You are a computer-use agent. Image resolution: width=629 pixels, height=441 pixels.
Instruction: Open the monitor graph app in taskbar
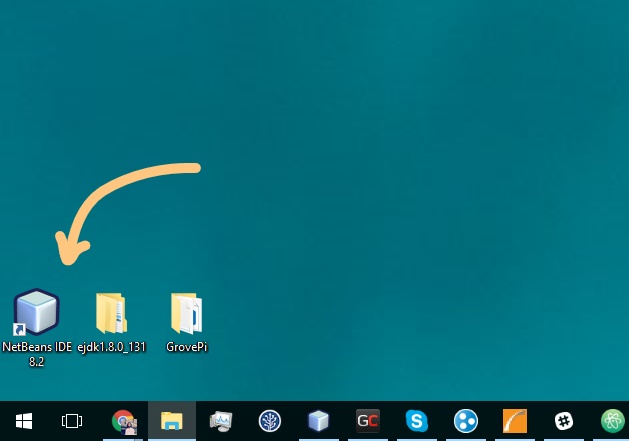(x=221, y=421)
